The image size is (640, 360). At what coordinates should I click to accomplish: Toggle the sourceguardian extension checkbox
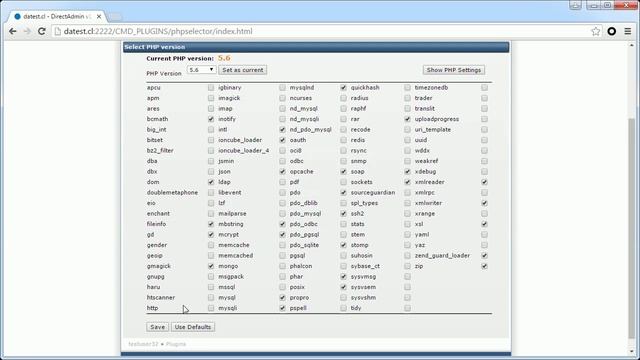point(407,192)
